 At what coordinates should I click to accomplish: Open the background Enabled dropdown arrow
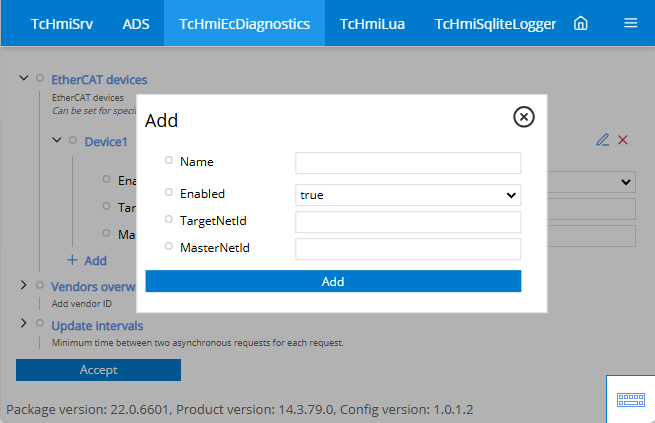625,182
